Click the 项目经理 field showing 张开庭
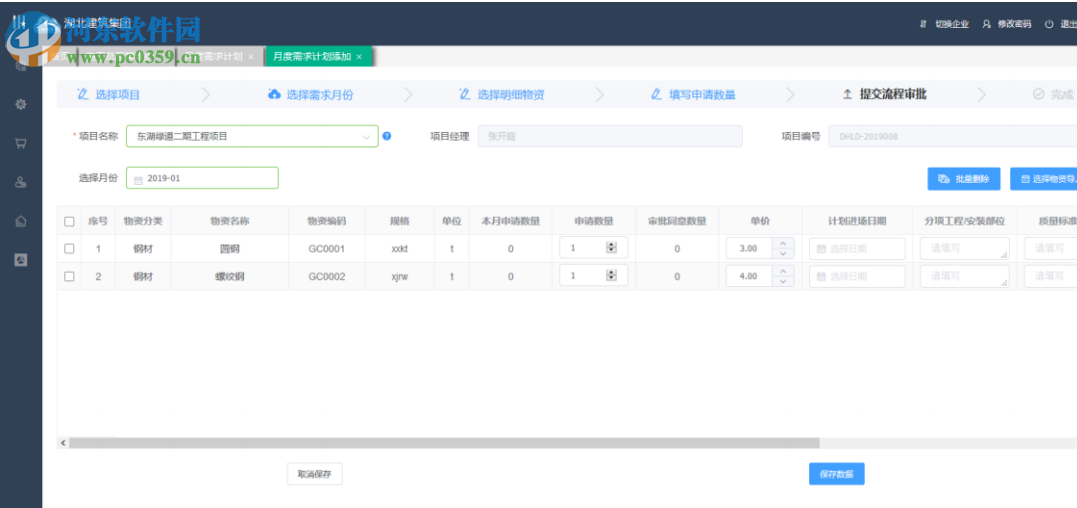This screenshot has height=508, width=1077. (609, 136)
